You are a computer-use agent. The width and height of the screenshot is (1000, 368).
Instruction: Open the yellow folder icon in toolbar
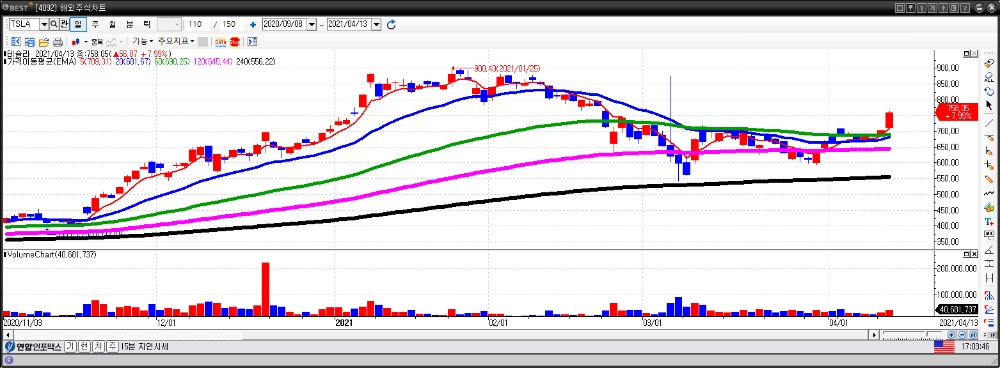click(x=44, y=41)
